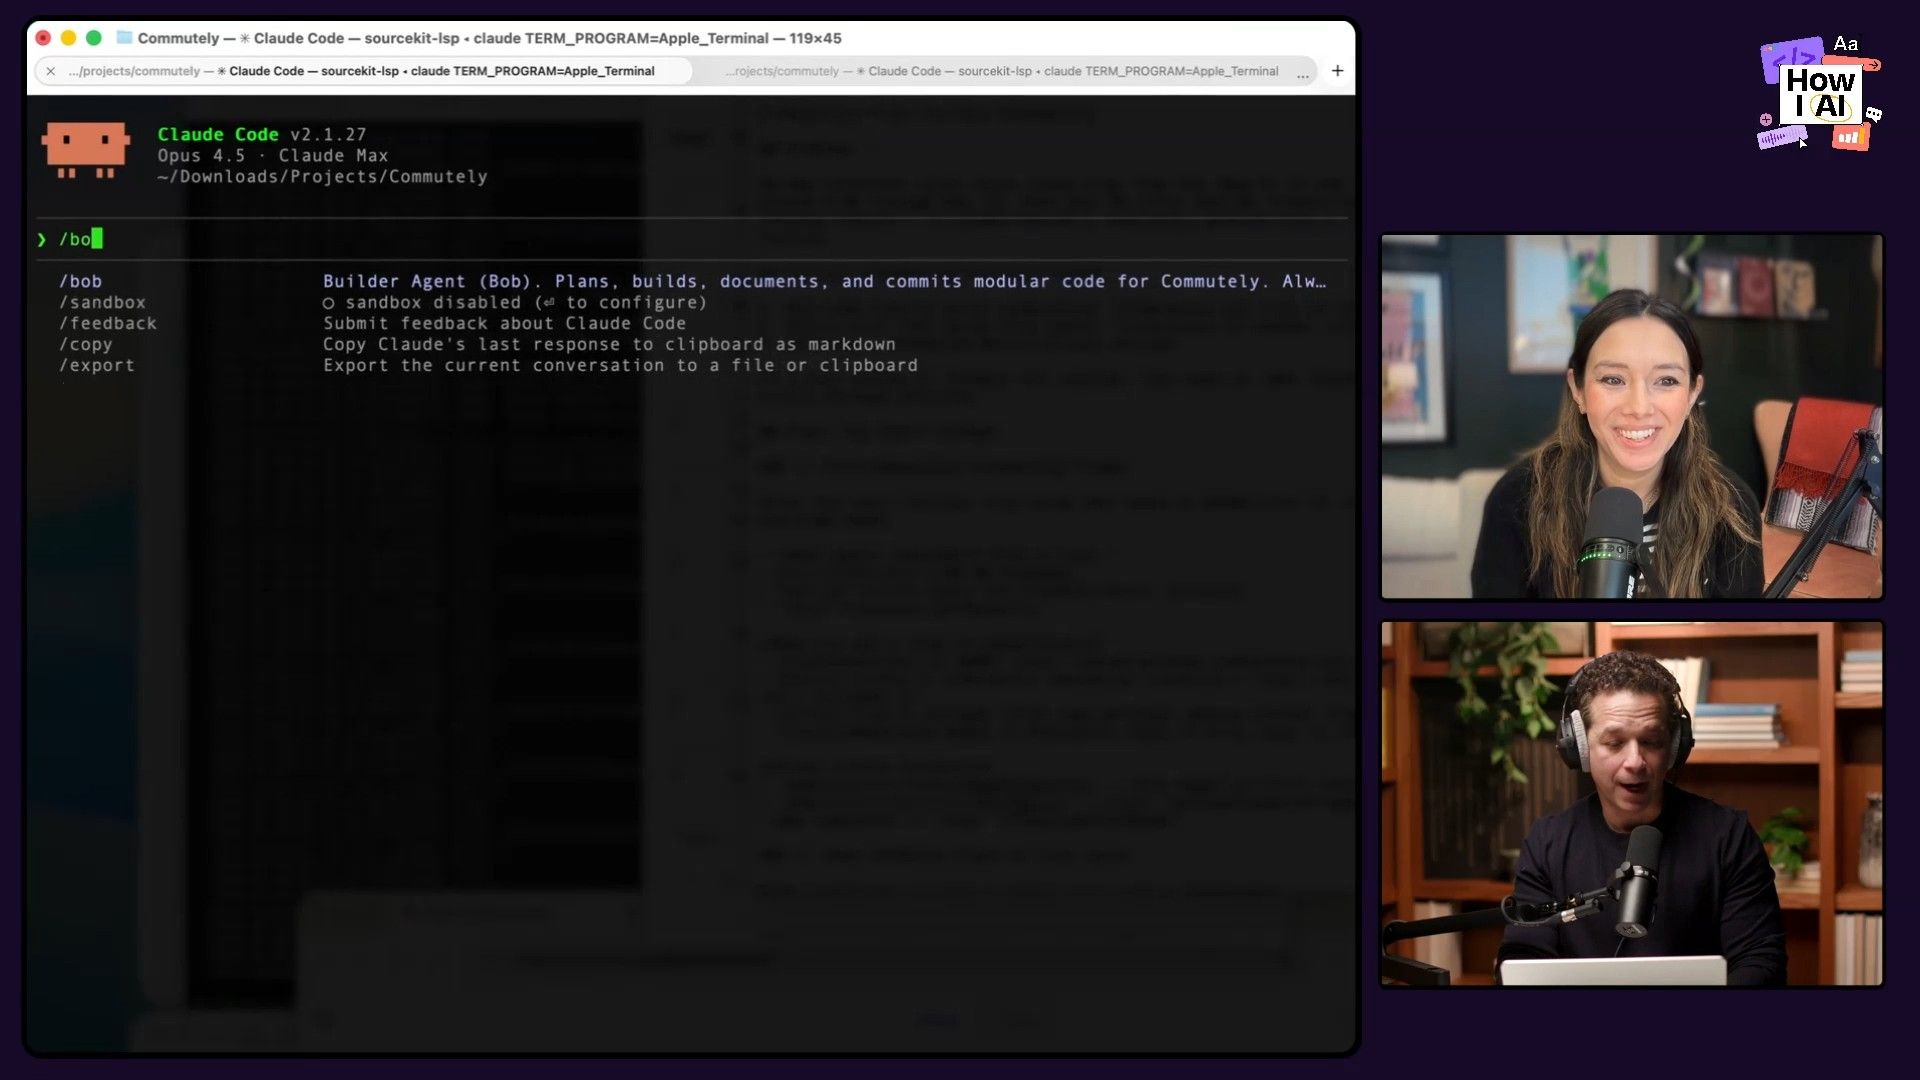
Task: Click the man's webcam video thumbnail
Action: point(1632,803)
